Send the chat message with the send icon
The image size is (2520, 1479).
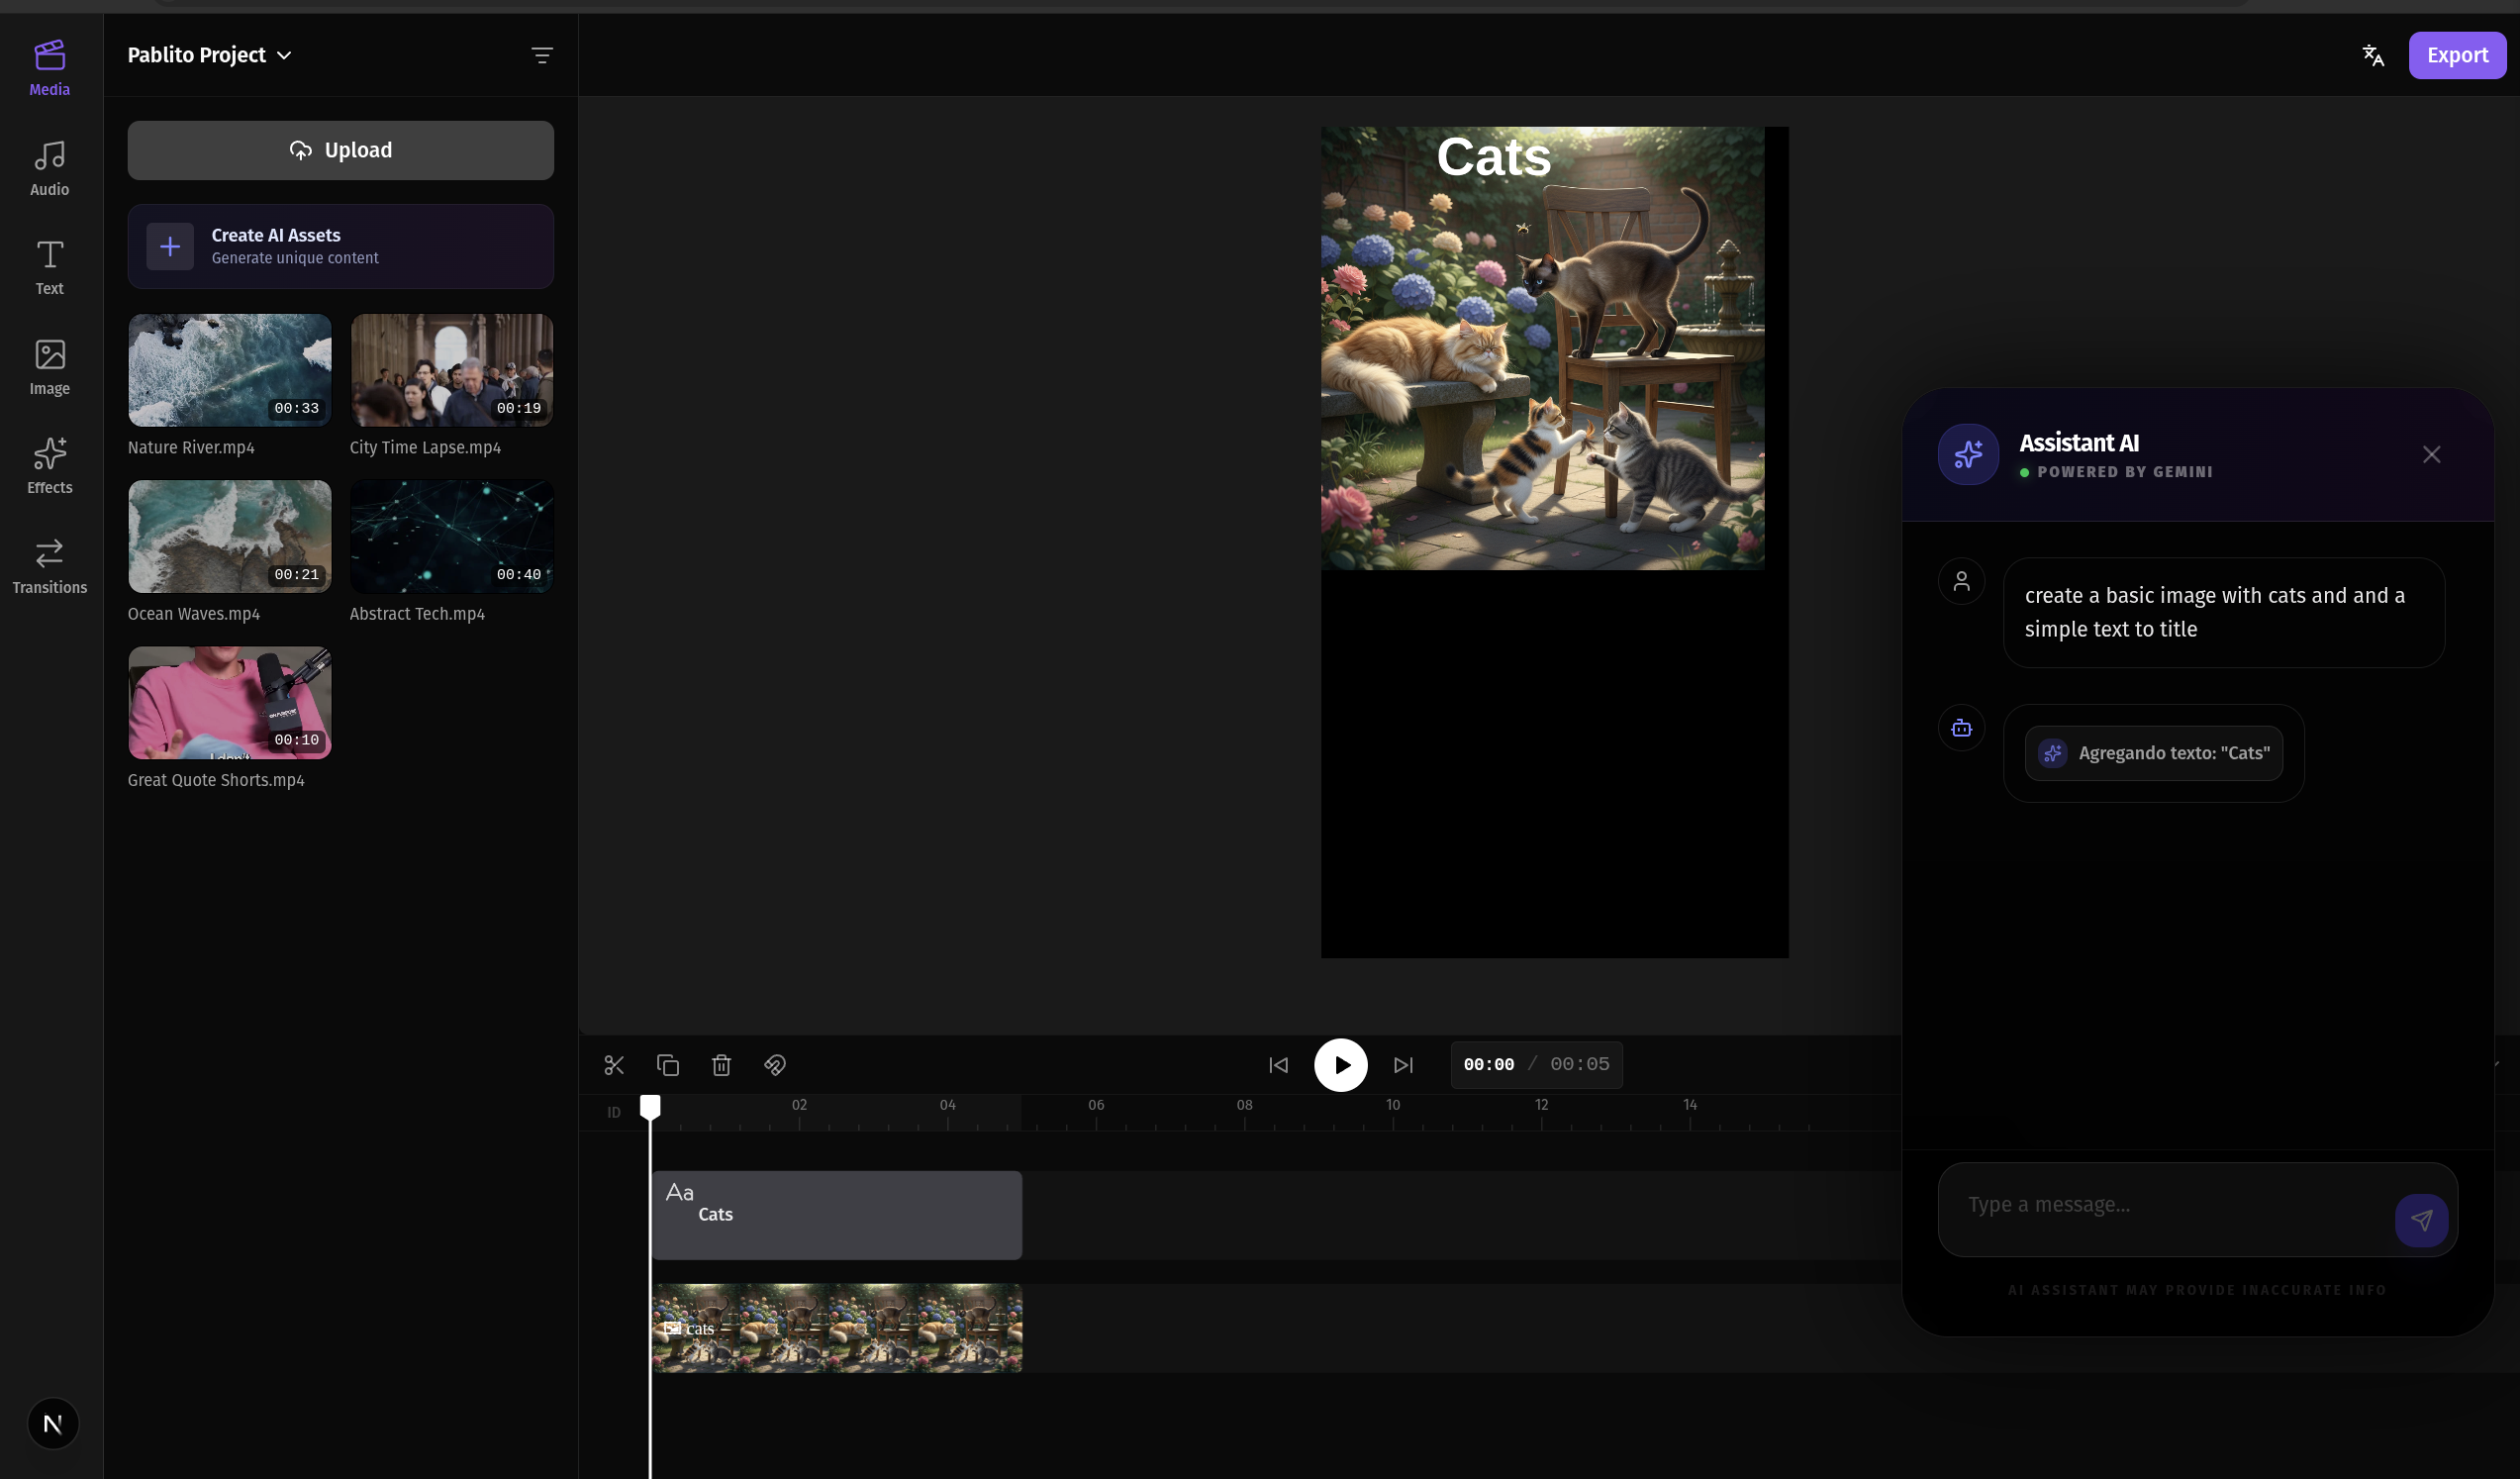point(2421,1220)
